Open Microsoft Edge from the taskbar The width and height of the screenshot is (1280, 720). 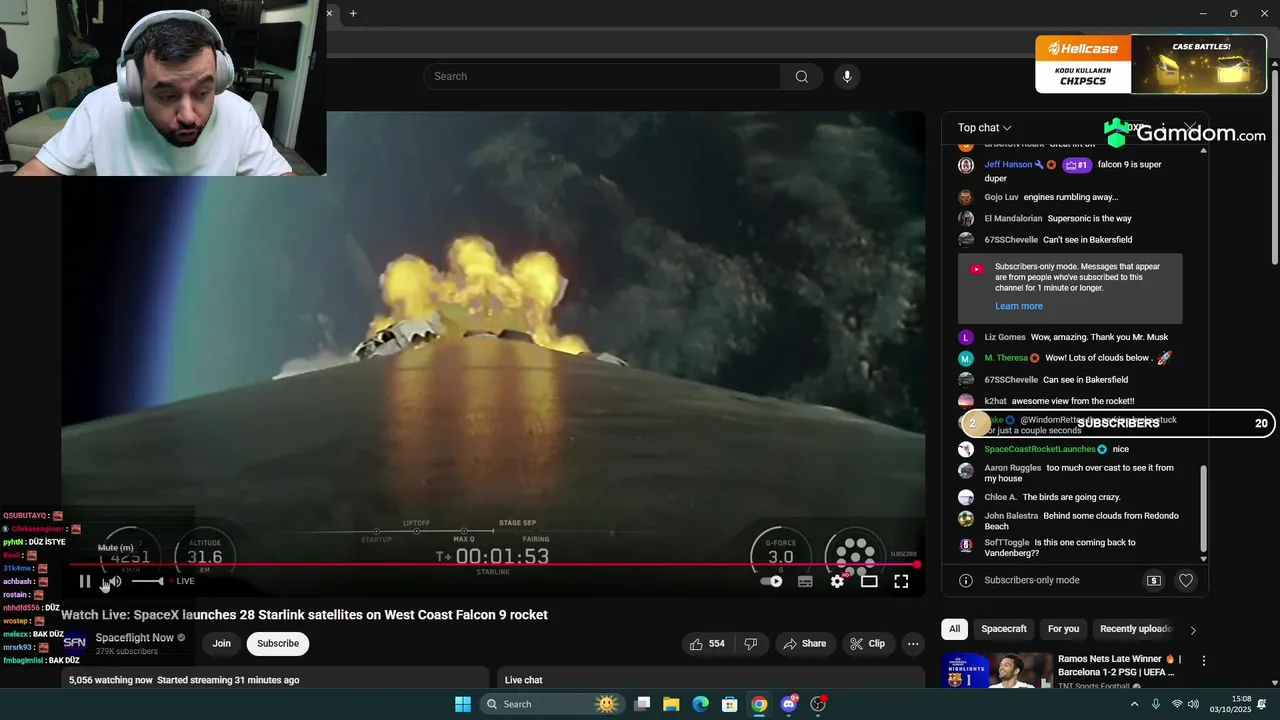(701, 704)
